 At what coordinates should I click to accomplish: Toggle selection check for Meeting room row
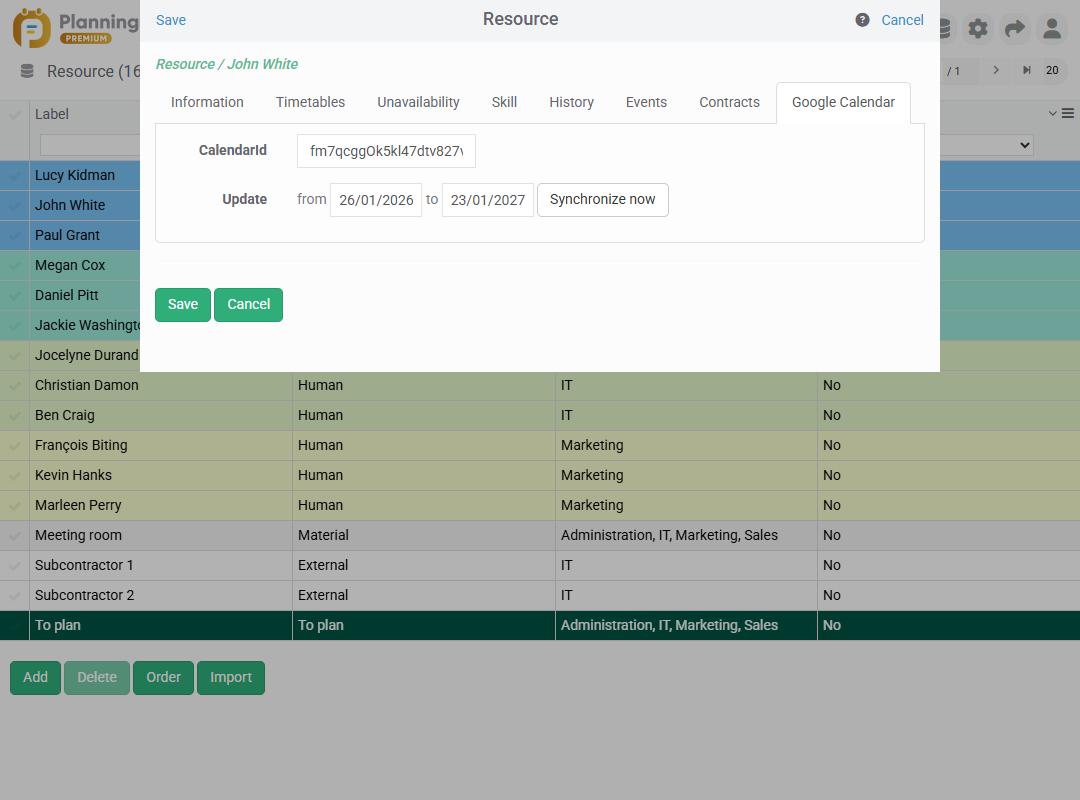click(14, 535)
